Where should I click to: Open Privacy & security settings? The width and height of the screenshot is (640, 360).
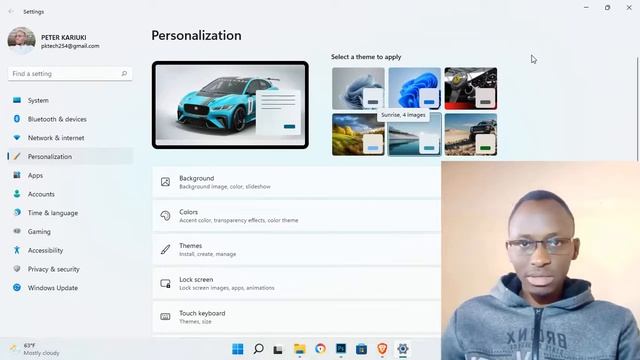(x=71, y=269)
